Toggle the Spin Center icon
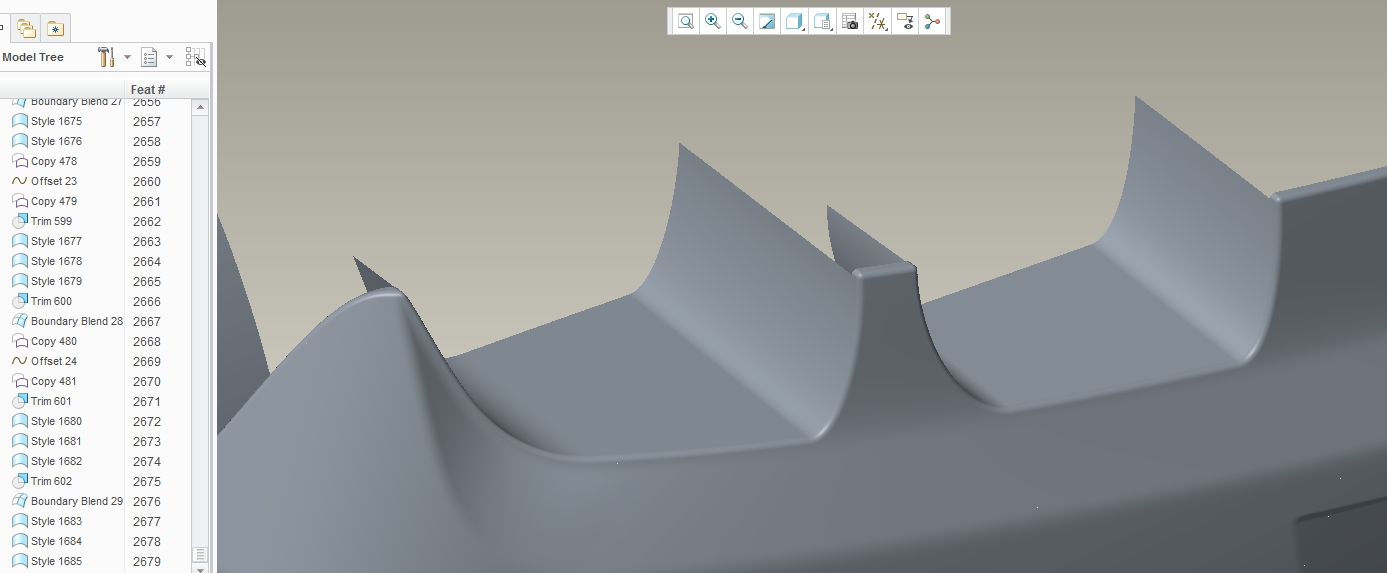The image size is (1387, 573). coord(933,21)
